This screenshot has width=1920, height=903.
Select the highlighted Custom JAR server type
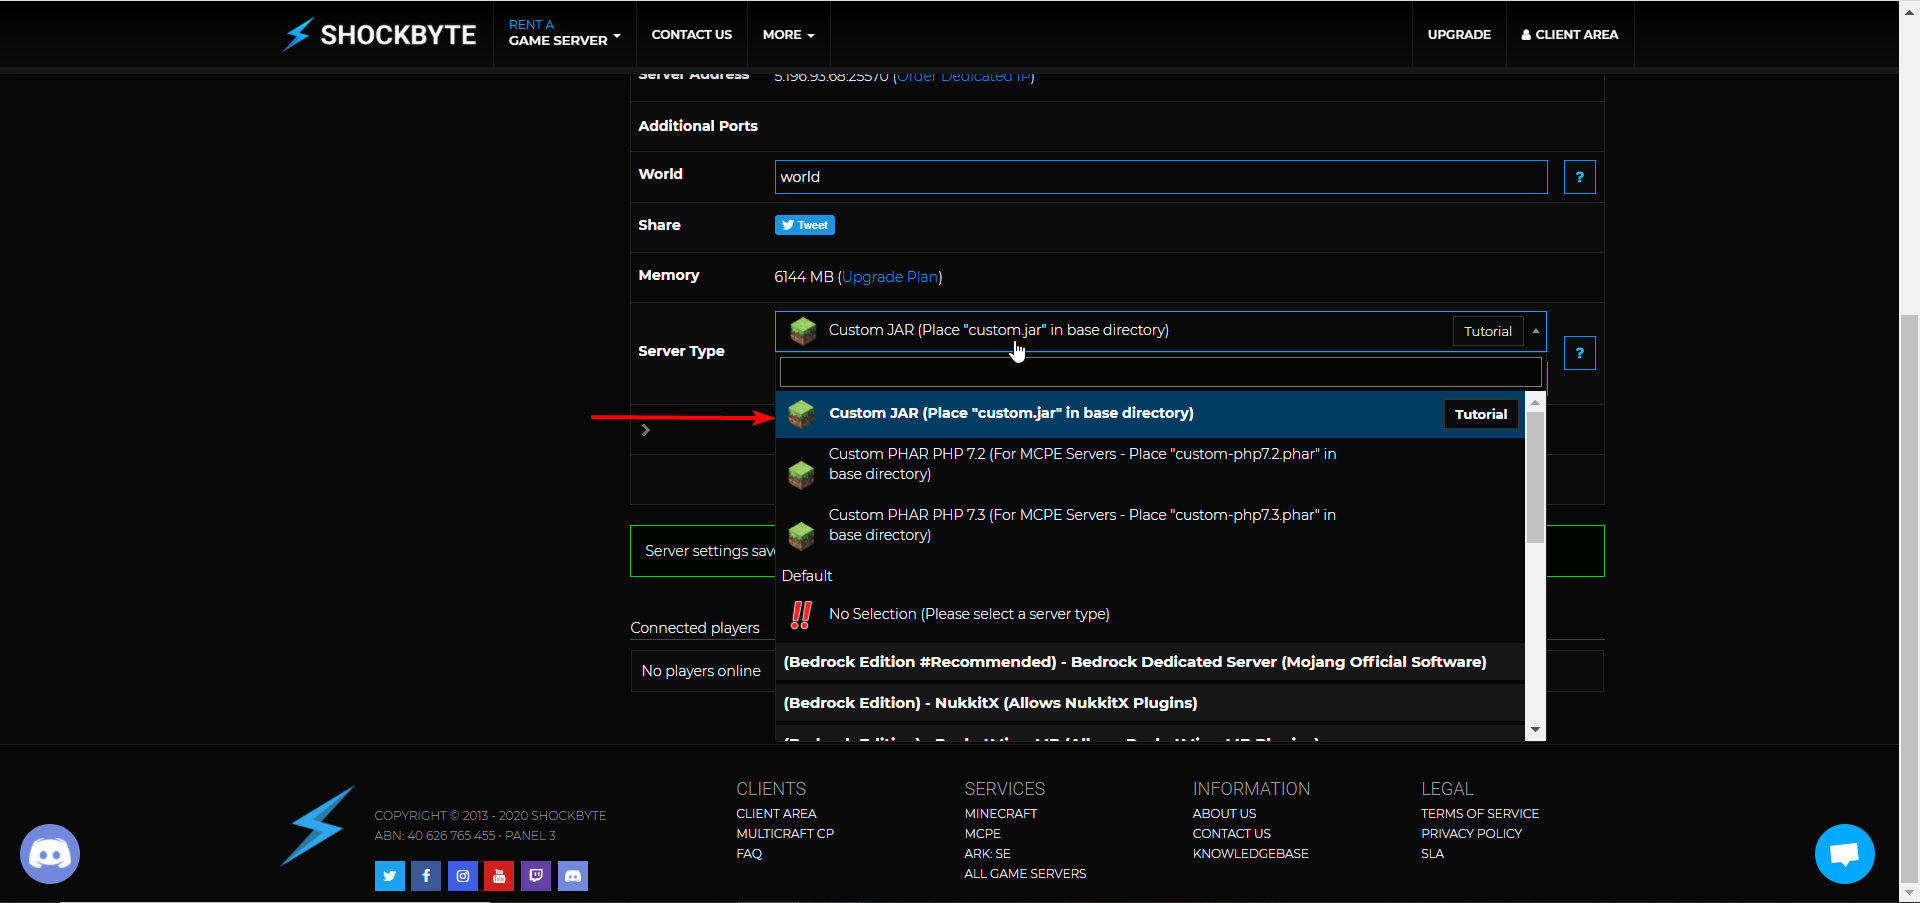tap(1150, 414)
